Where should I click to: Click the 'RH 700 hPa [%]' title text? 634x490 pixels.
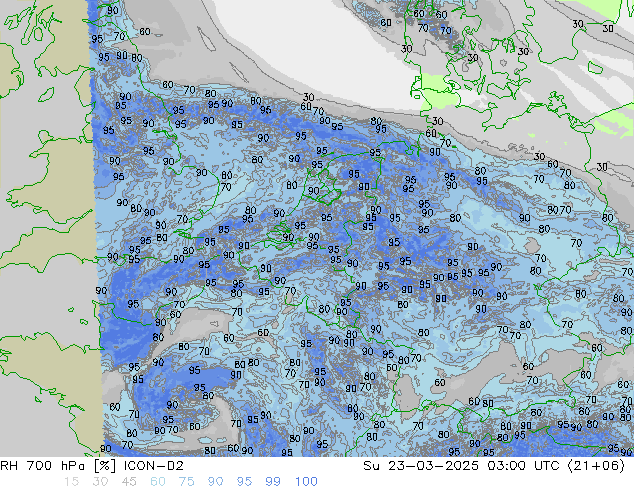click(x=58, y=466)
